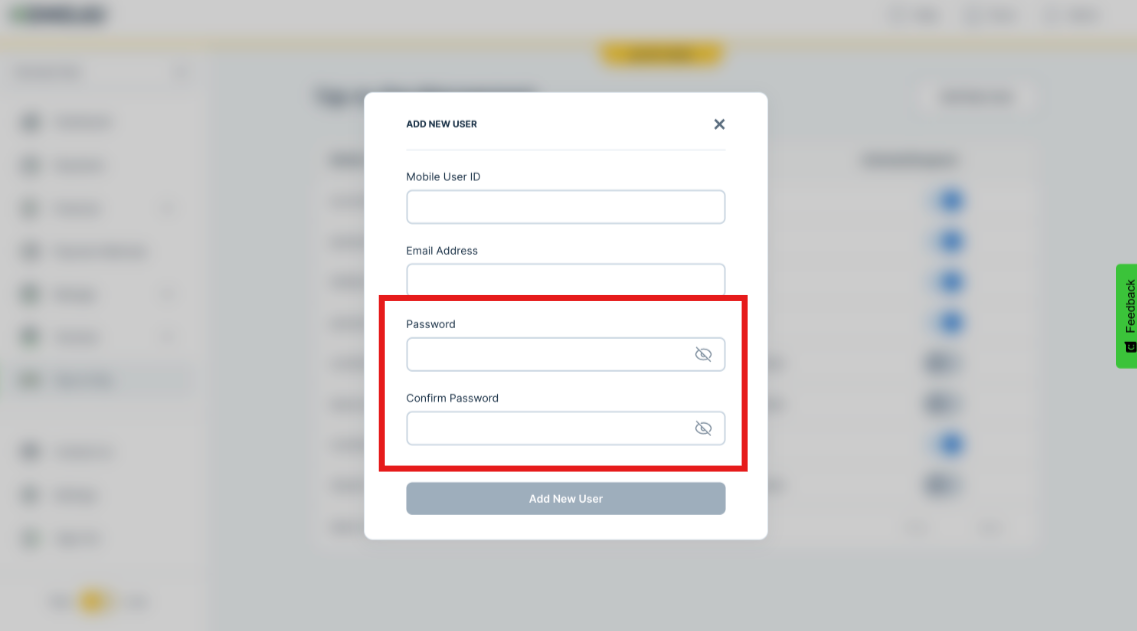This screenshot has width=1137, height=631.
Task: Click the small icon on the Feedback tab
Action: 1130,347
